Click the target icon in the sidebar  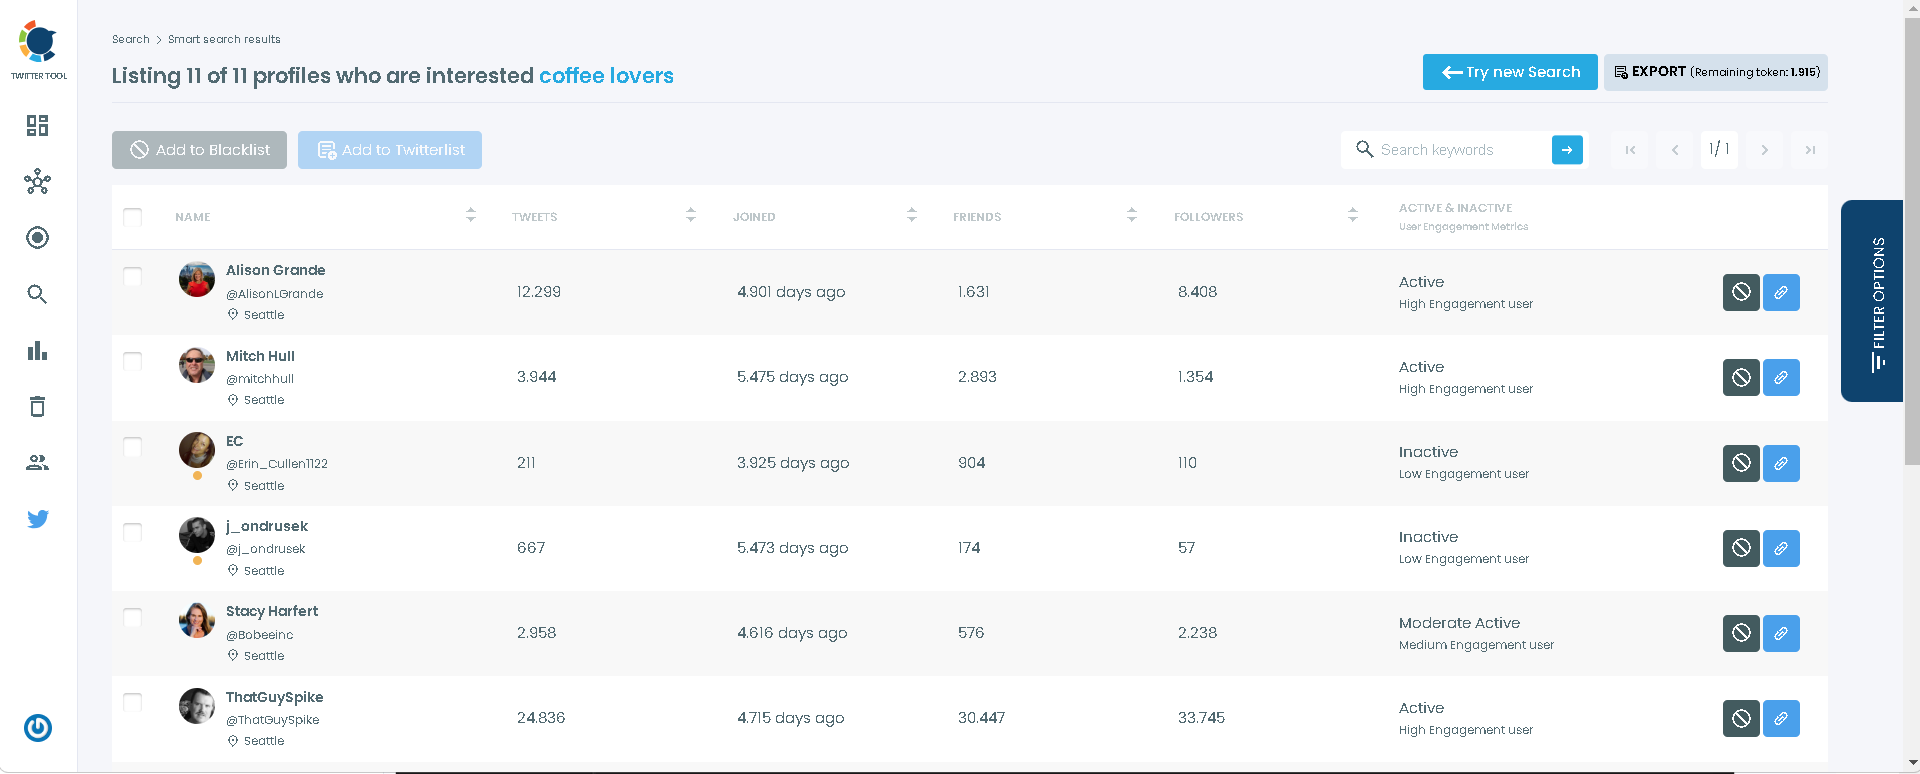(x=37, y=237)
